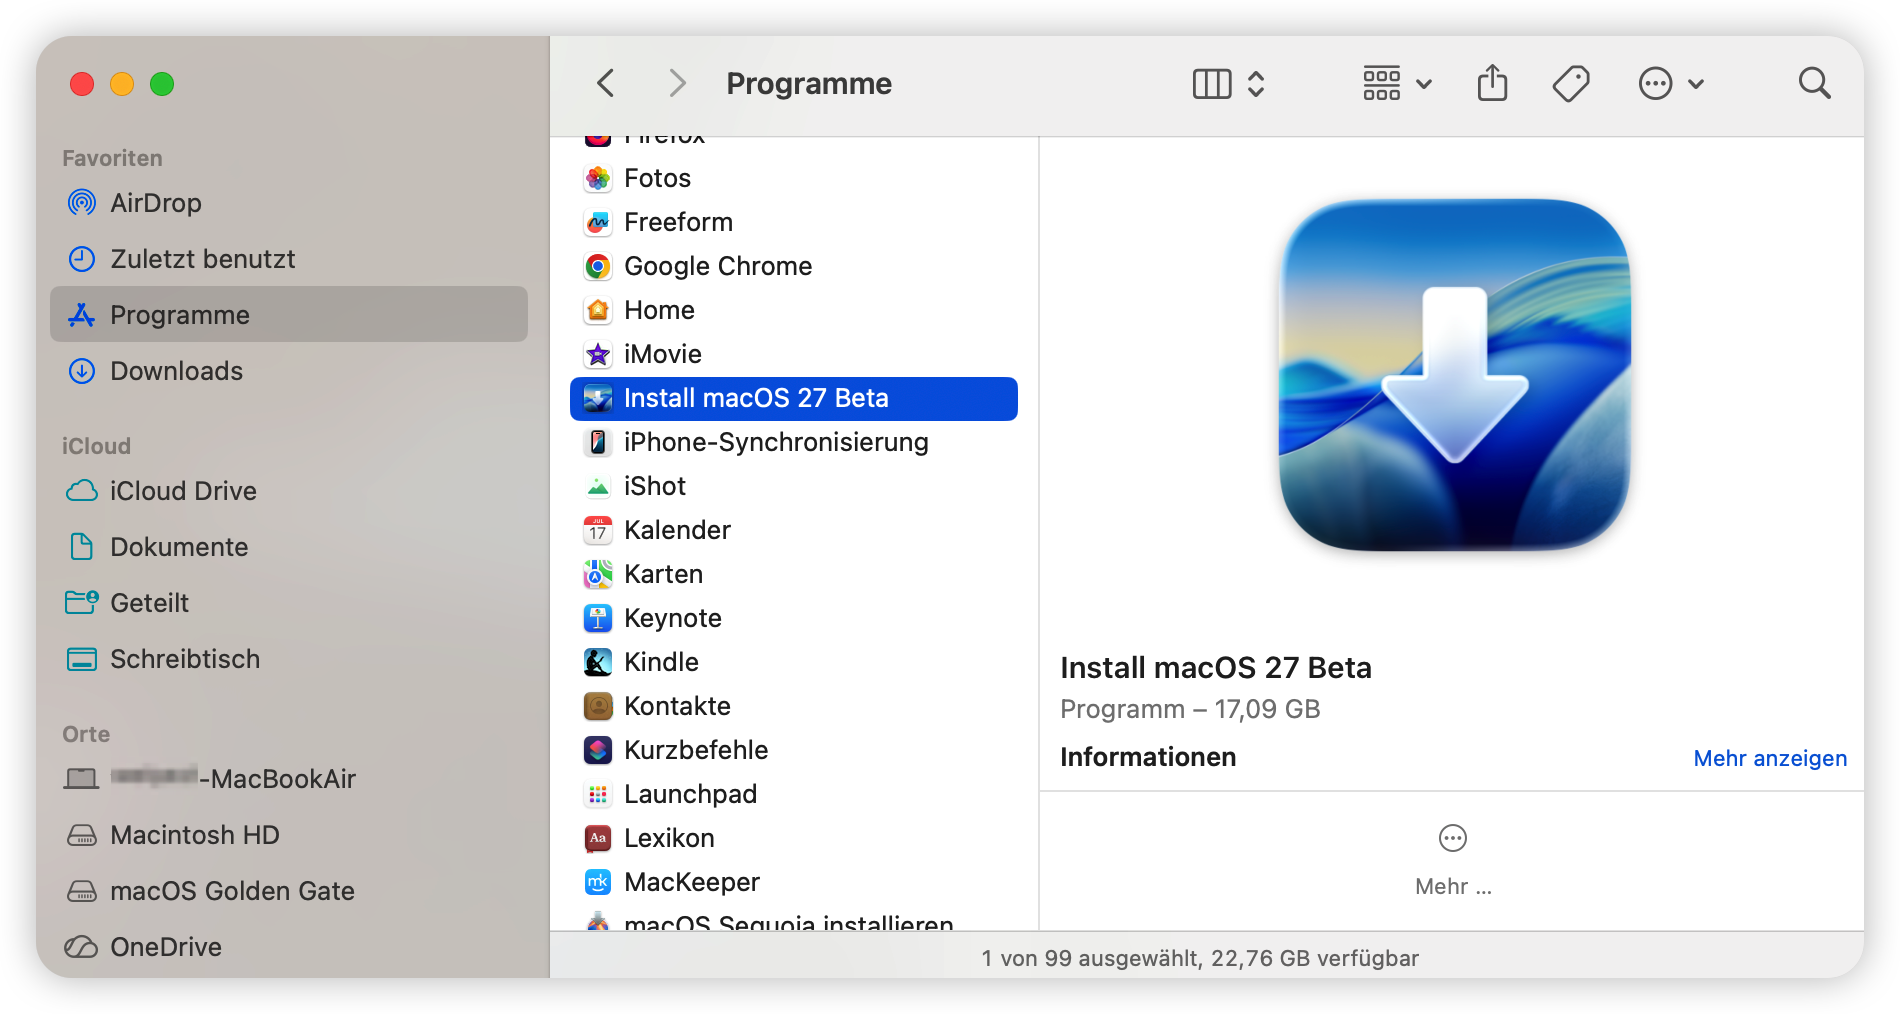This screenshot has width=1900, height=1014.
Task: Select AirDrop in the sidebar
Action: tap(289, 203)
